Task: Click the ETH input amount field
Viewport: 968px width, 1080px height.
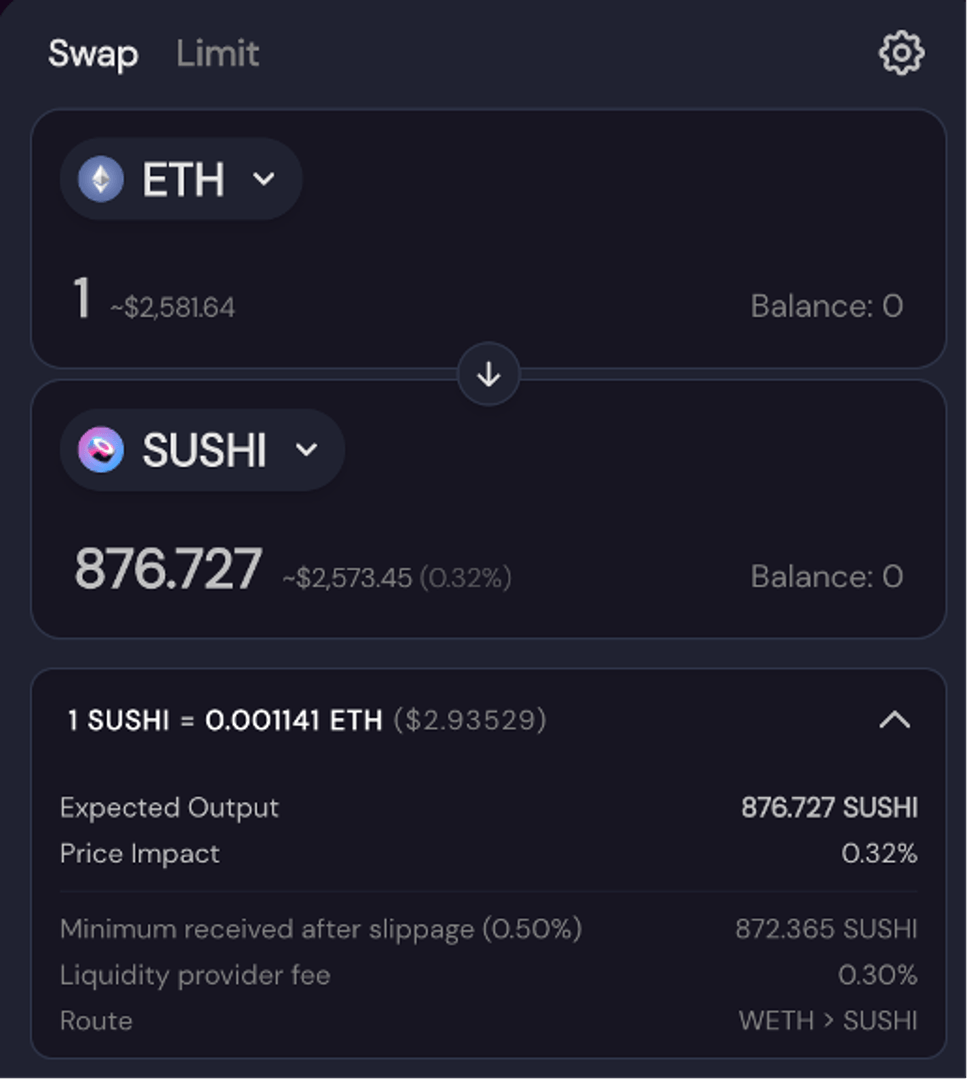Action: (x=82, y=299)
